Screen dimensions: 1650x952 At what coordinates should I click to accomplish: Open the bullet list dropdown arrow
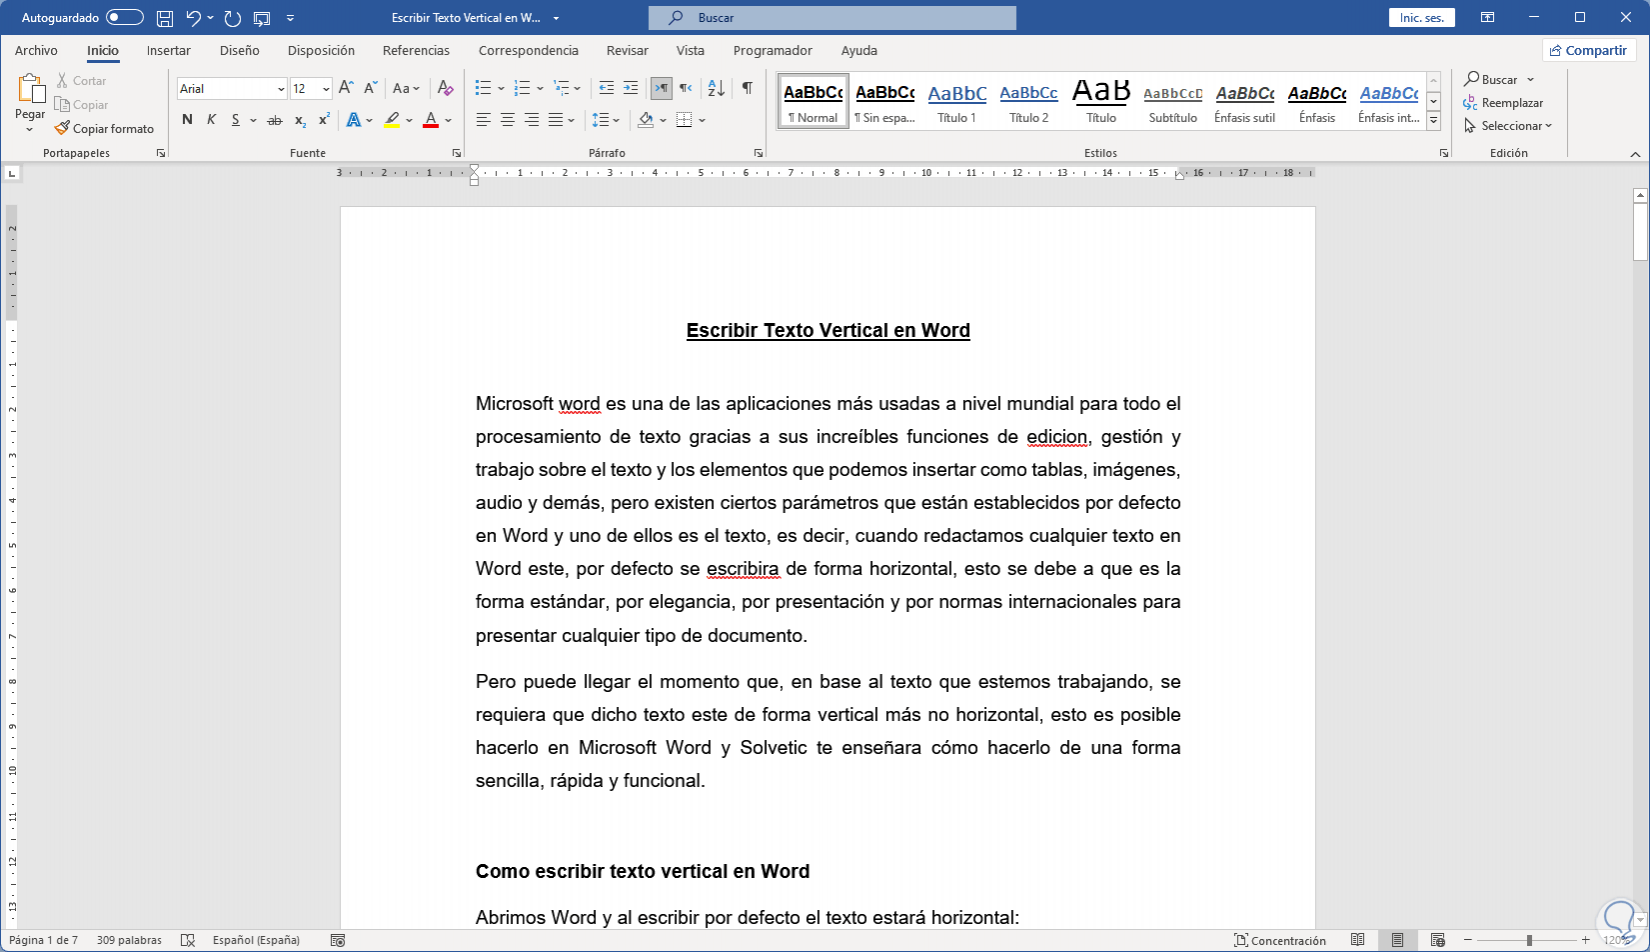[500, 89]
